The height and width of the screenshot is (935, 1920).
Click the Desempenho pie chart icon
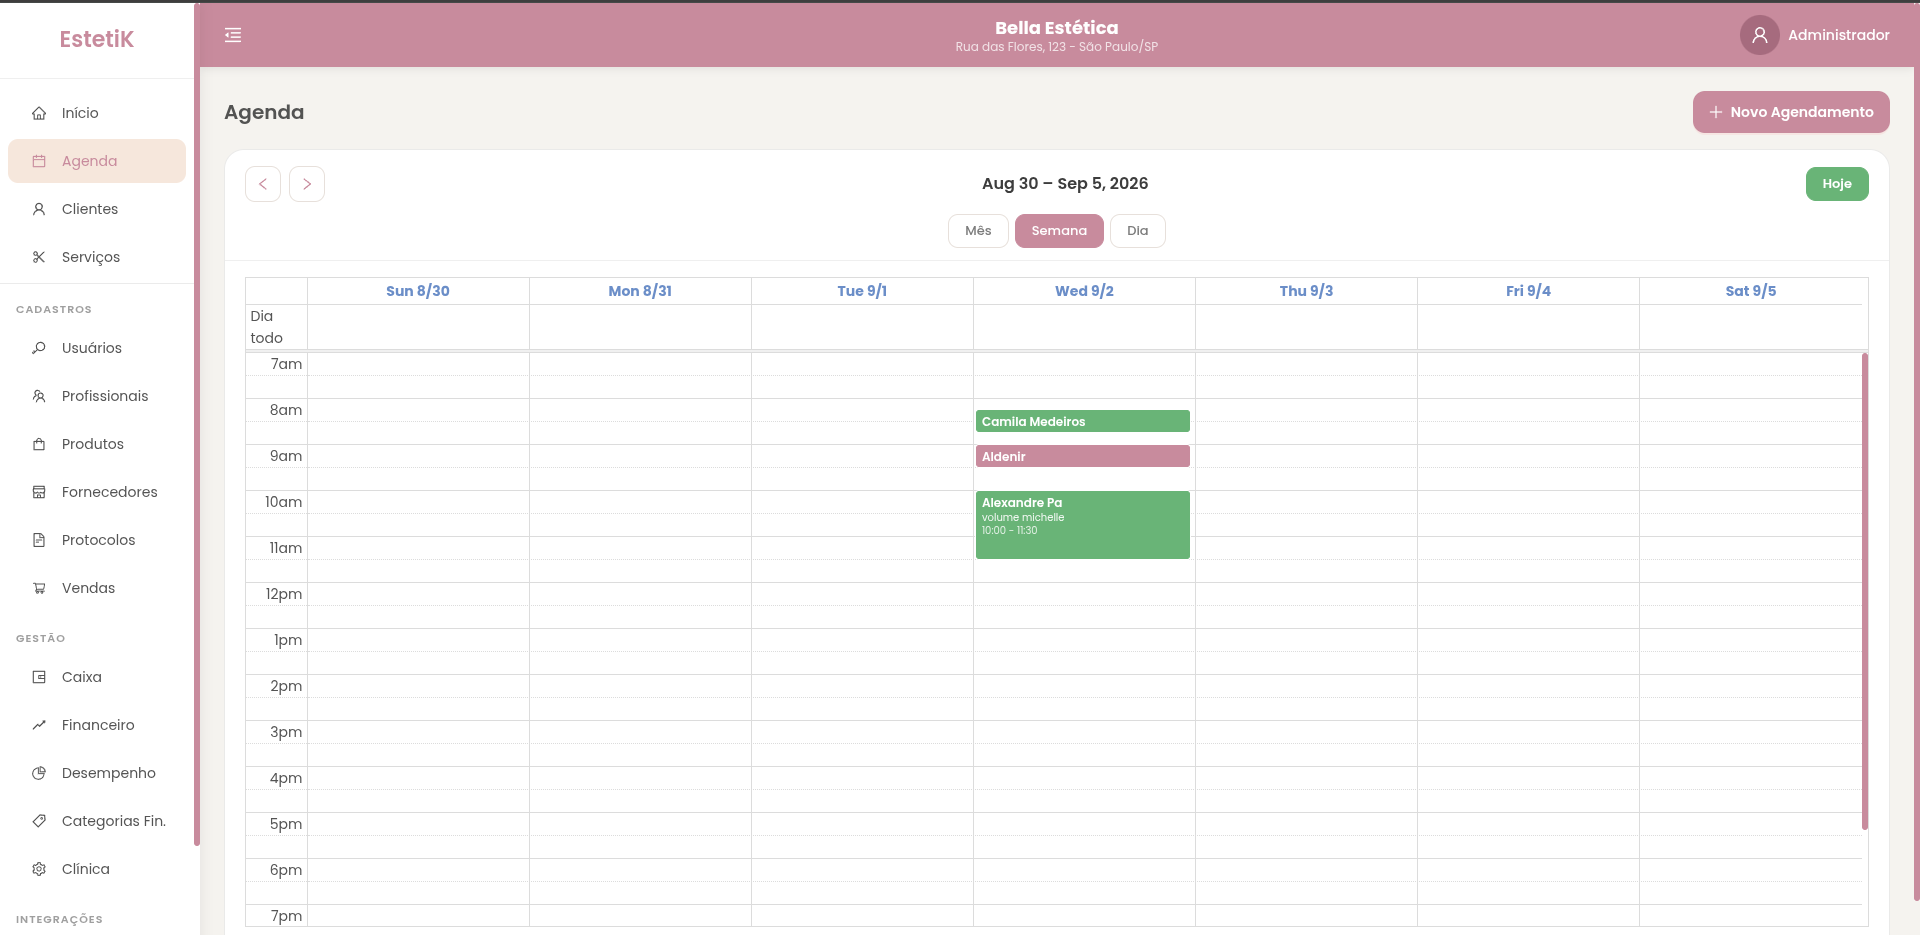(39, 773)
